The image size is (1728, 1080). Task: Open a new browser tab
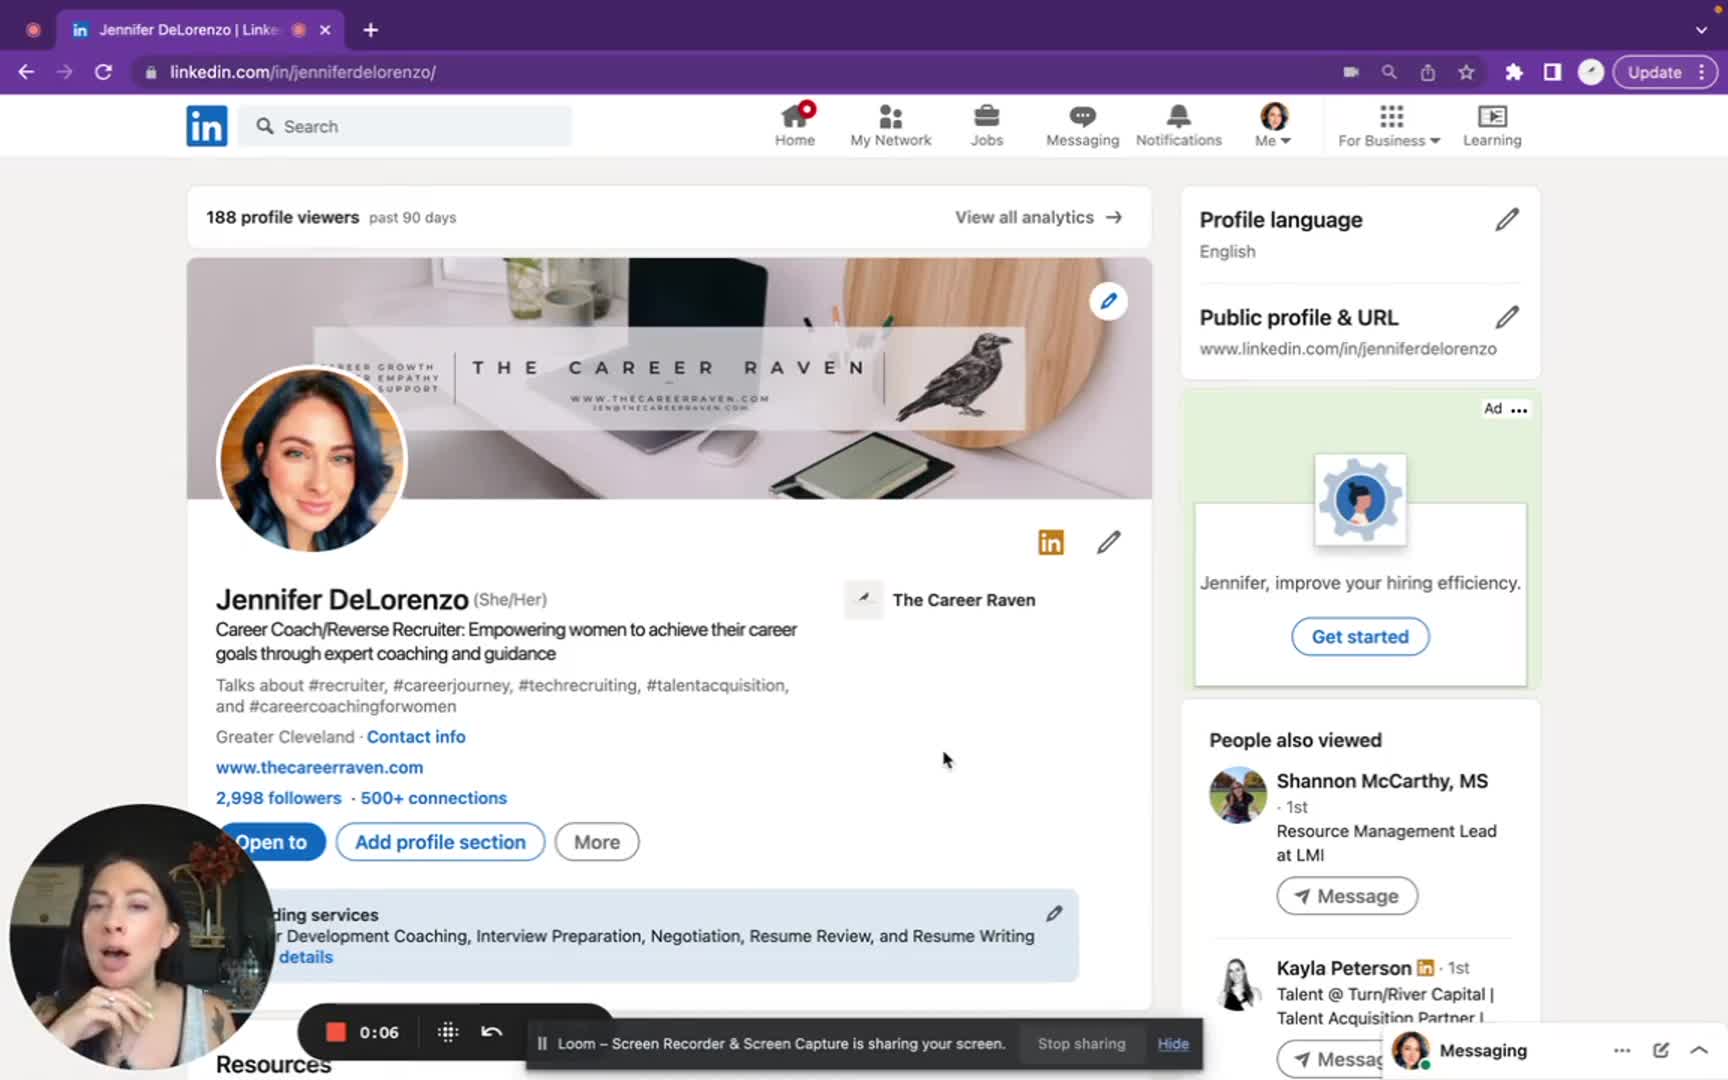pyautogui.click(x=371, y=30)
